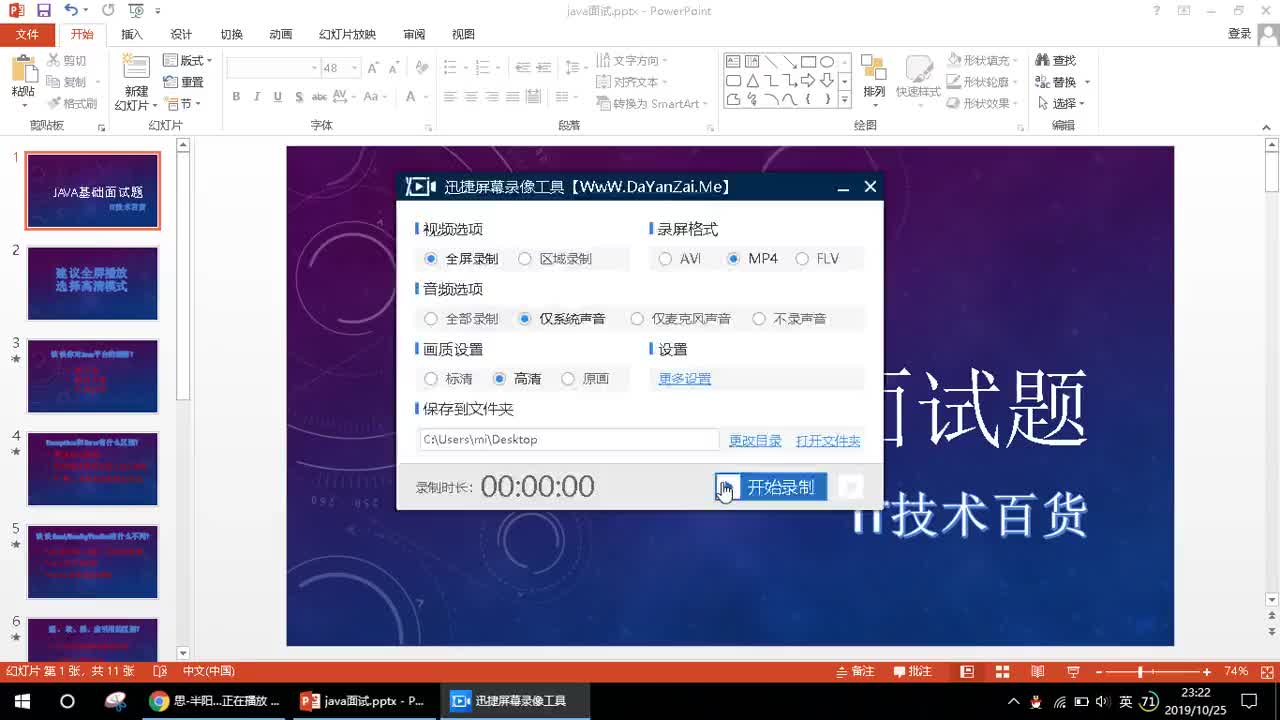Click the save folder path field
The image size is (1280, 720).
coord(569,440)
